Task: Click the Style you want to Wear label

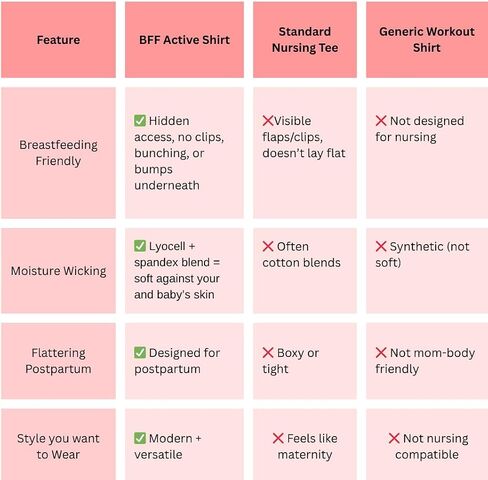Action: coord(58,446)
